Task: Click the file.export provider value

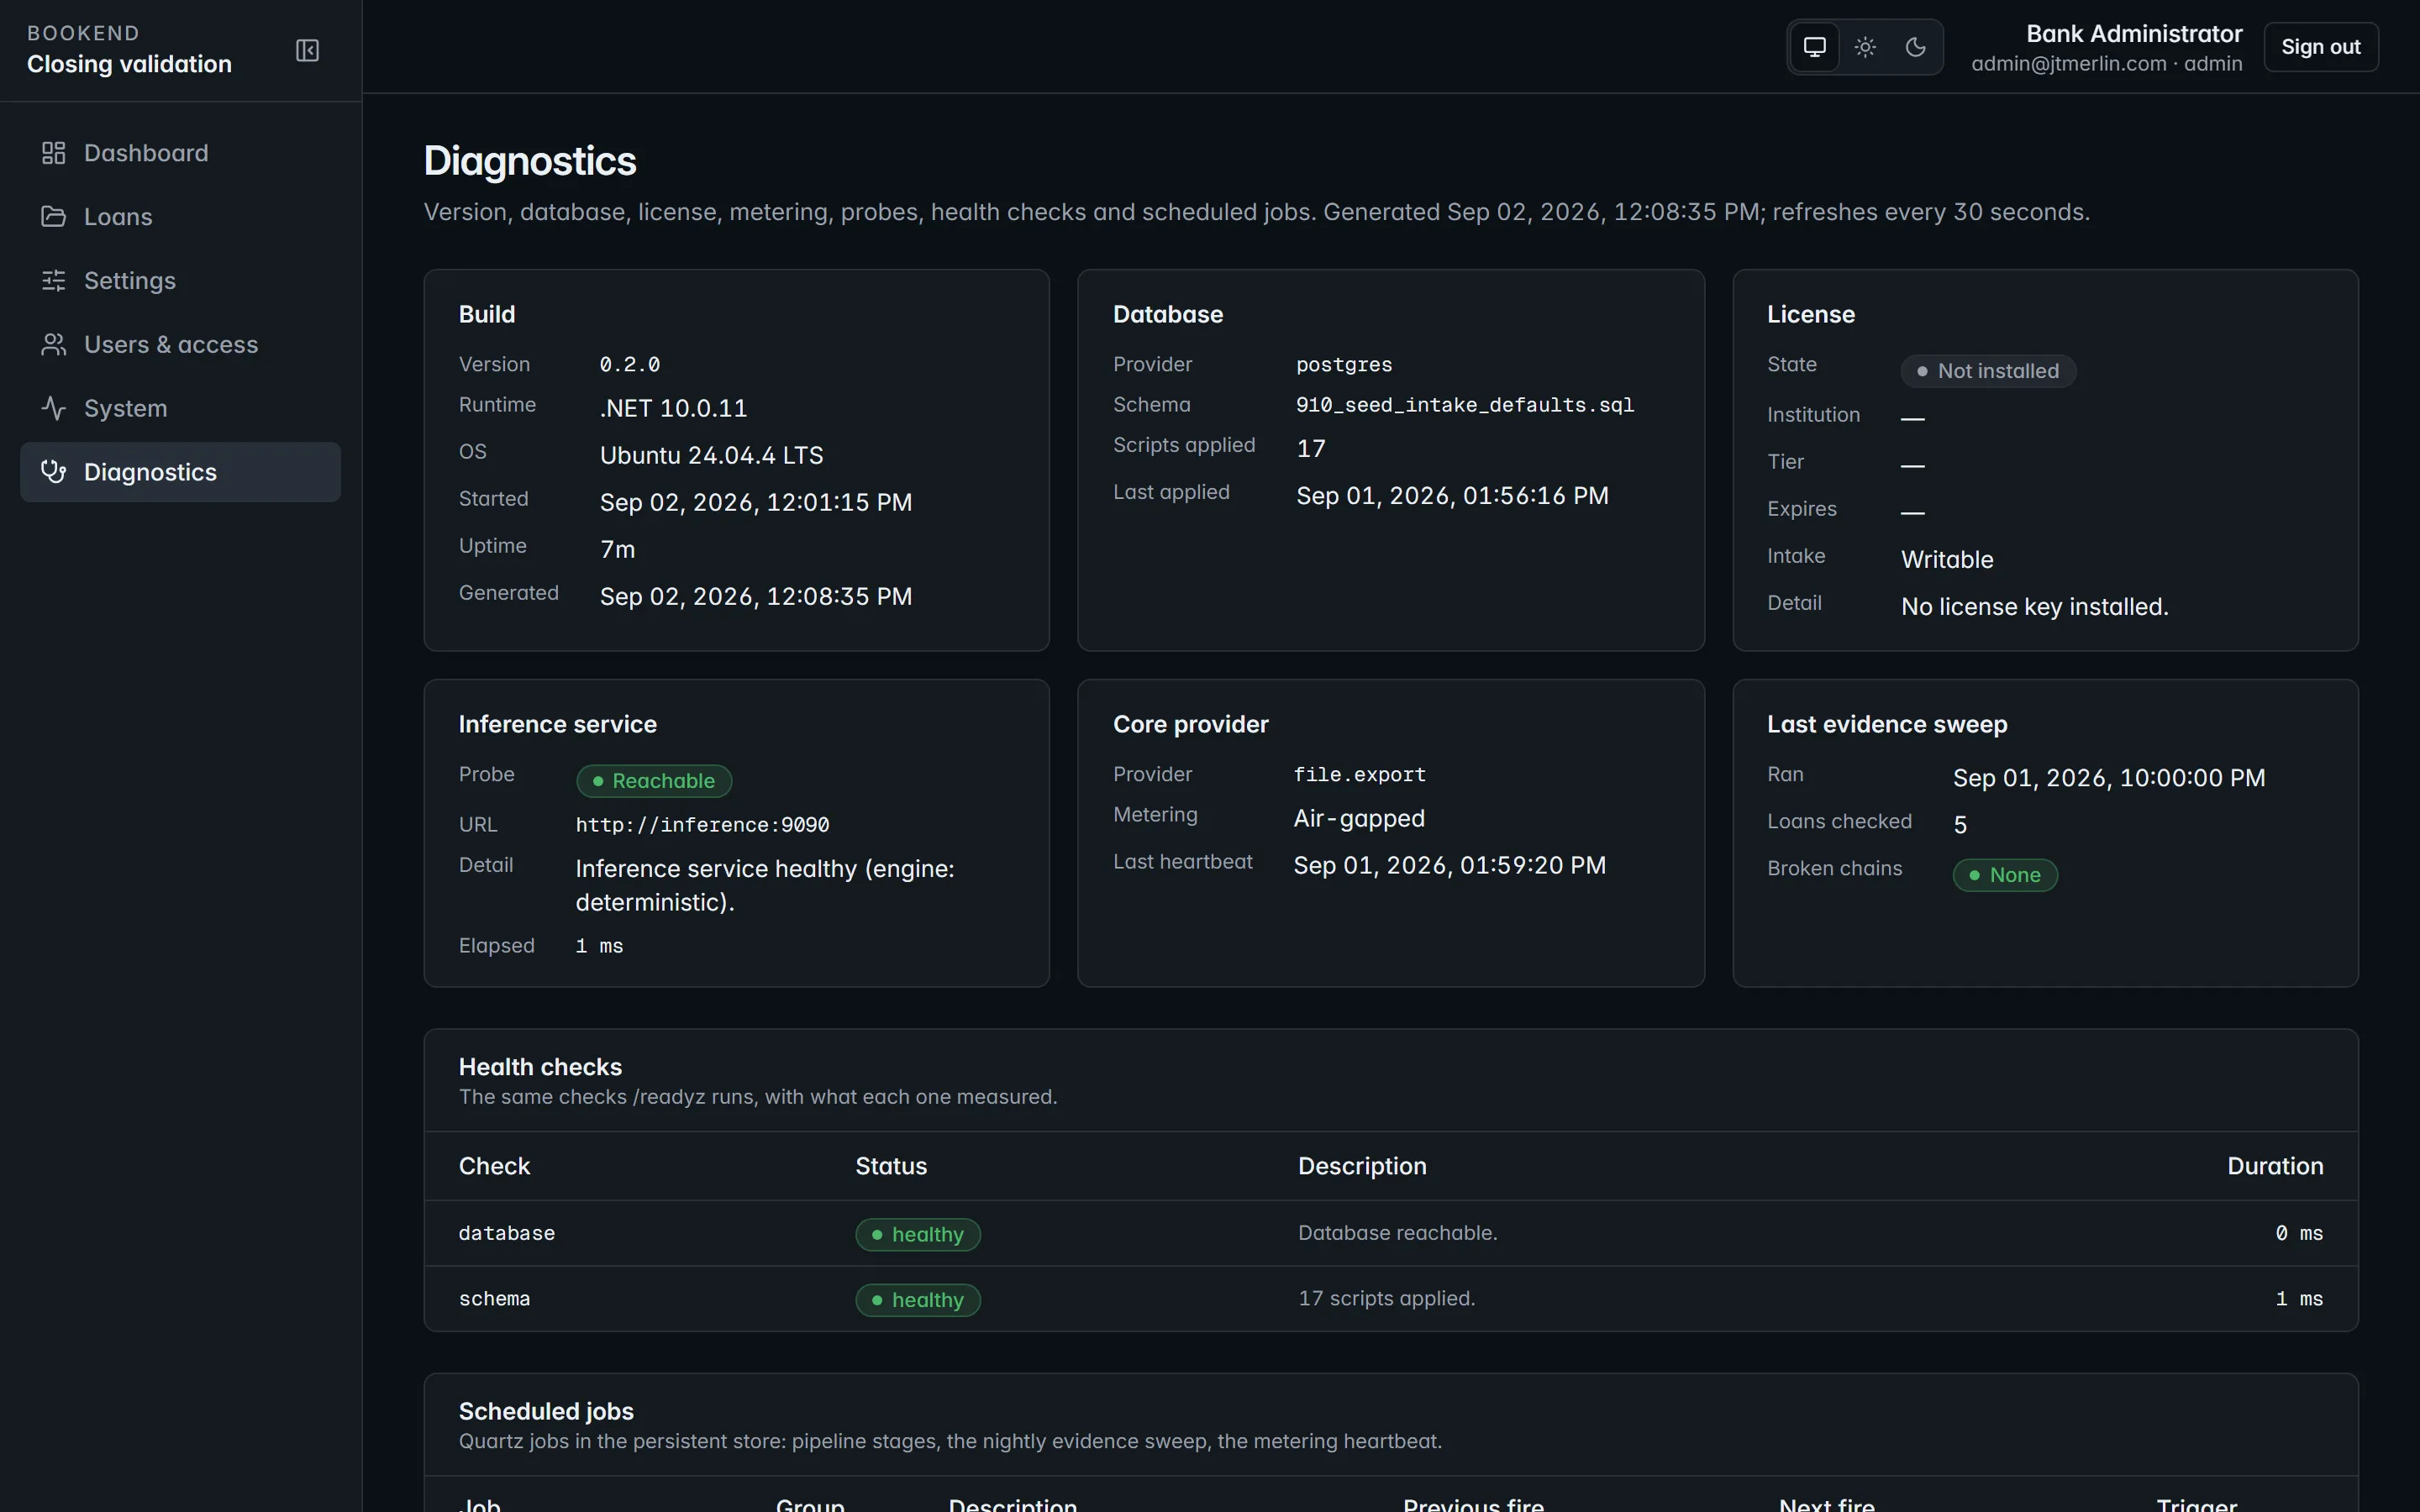Action: 1360,775
